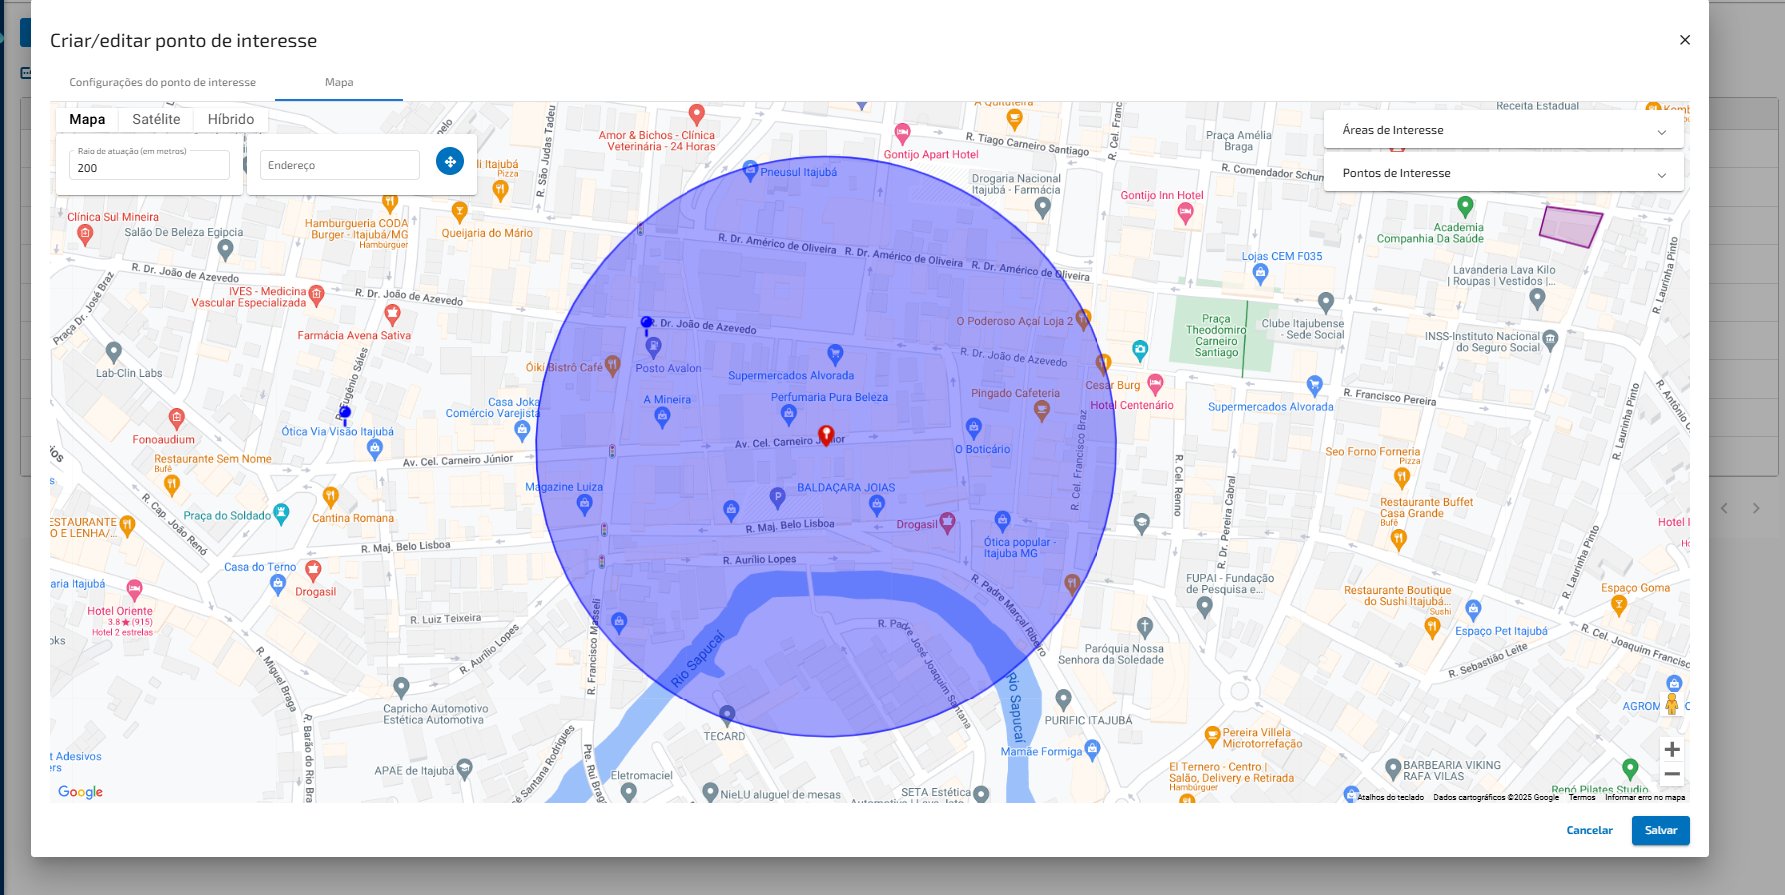1785x895 pixels.
Task: Click the Cancelar button
Action: coord(1589,830)
